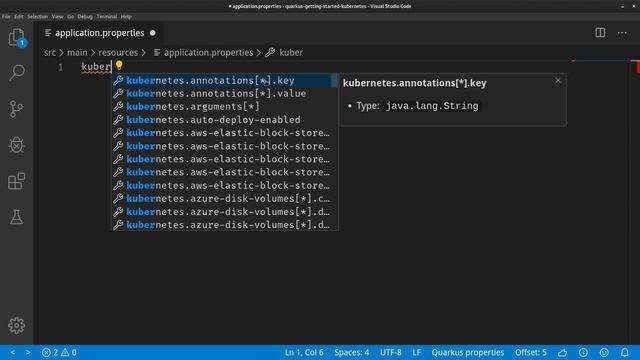
Task: Open the Test flask view
Action: click(16, 217)
